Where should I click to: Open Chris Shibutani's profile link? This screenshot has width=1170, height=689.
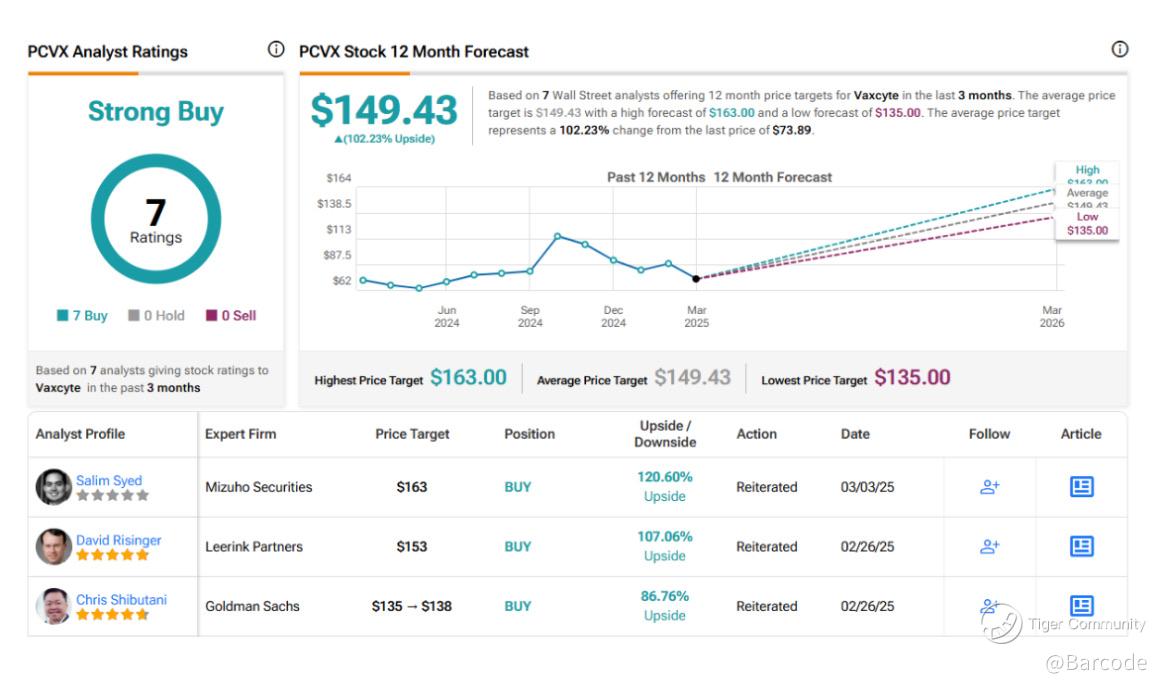122,599
